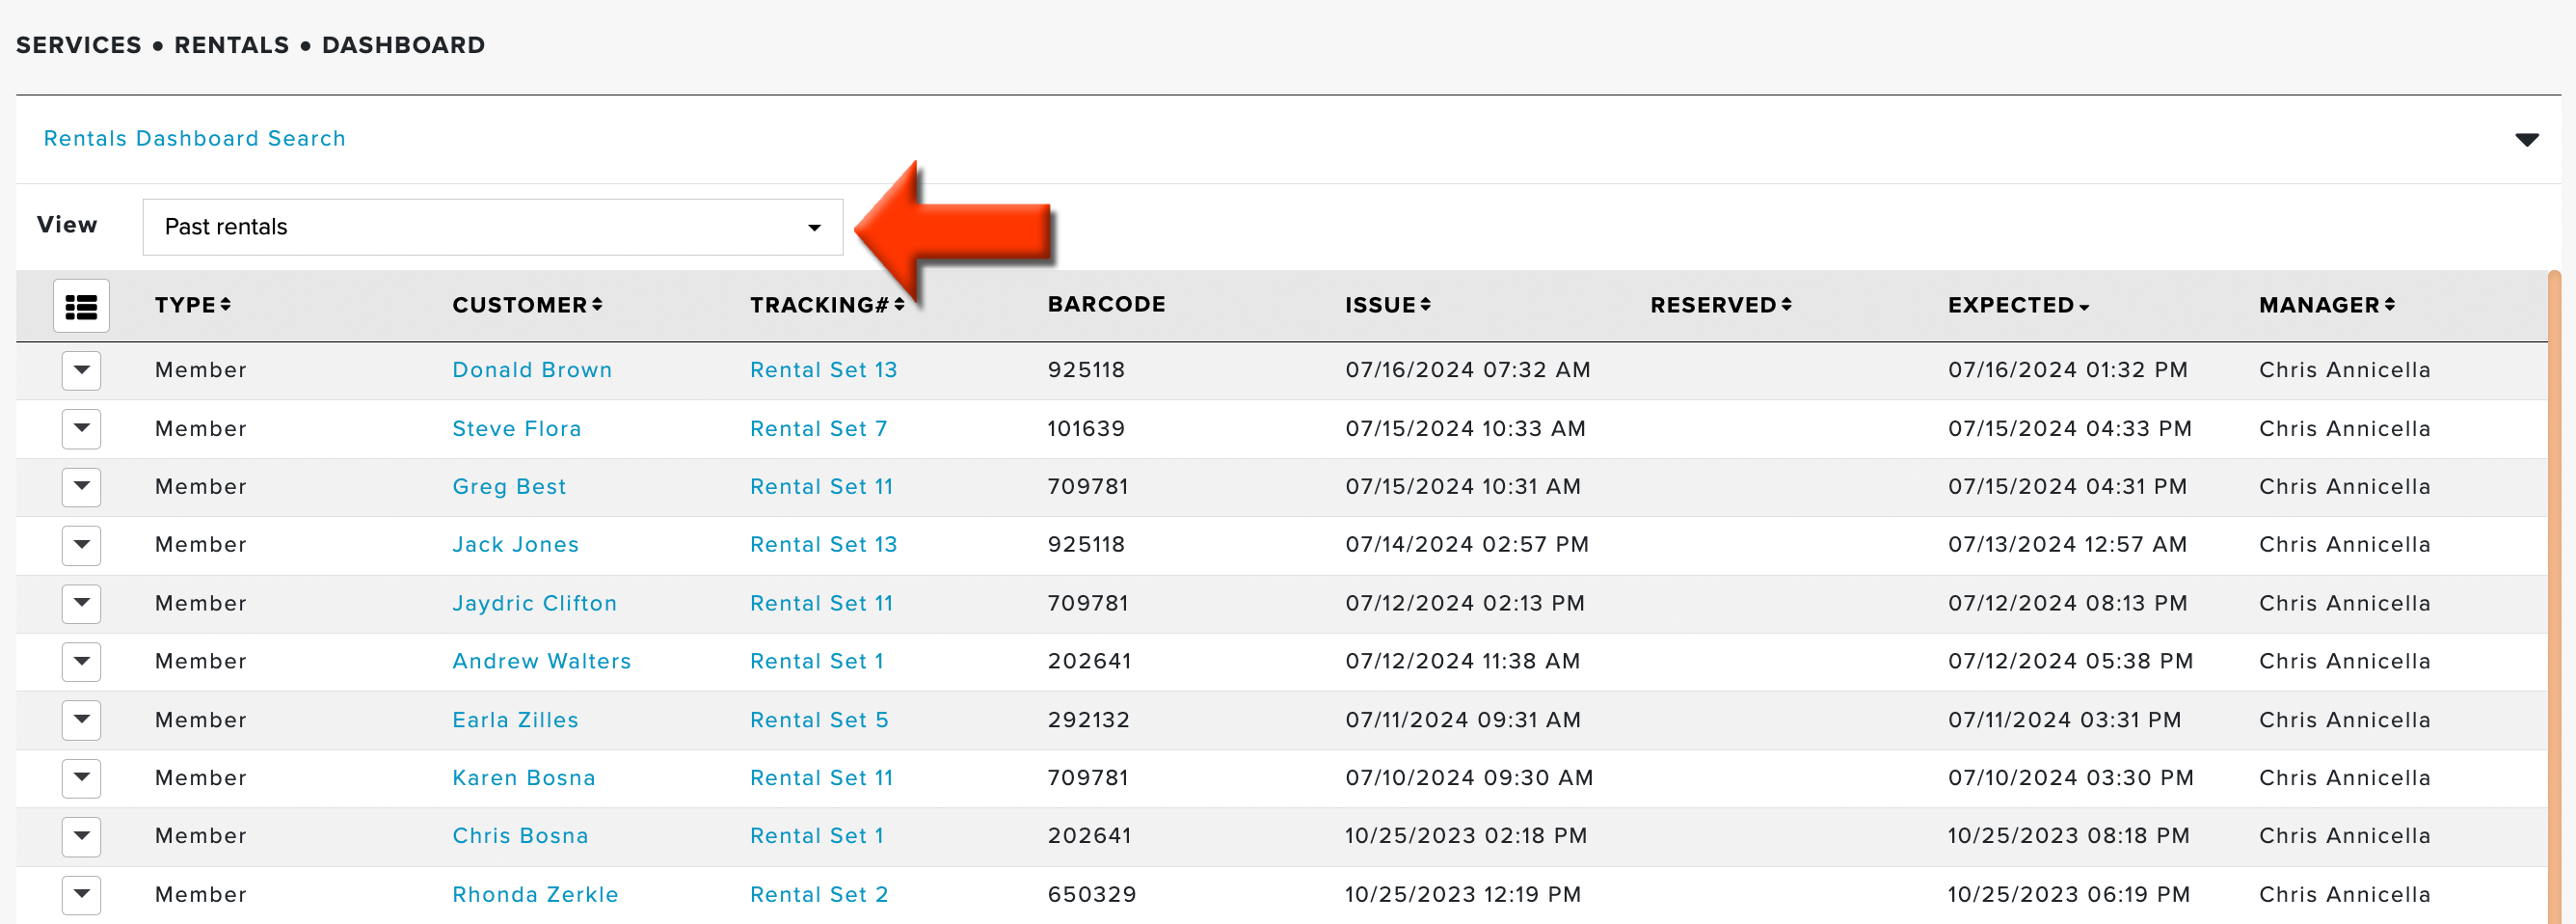Open Rental Set 2 tracking link

(x=819, y=895)
